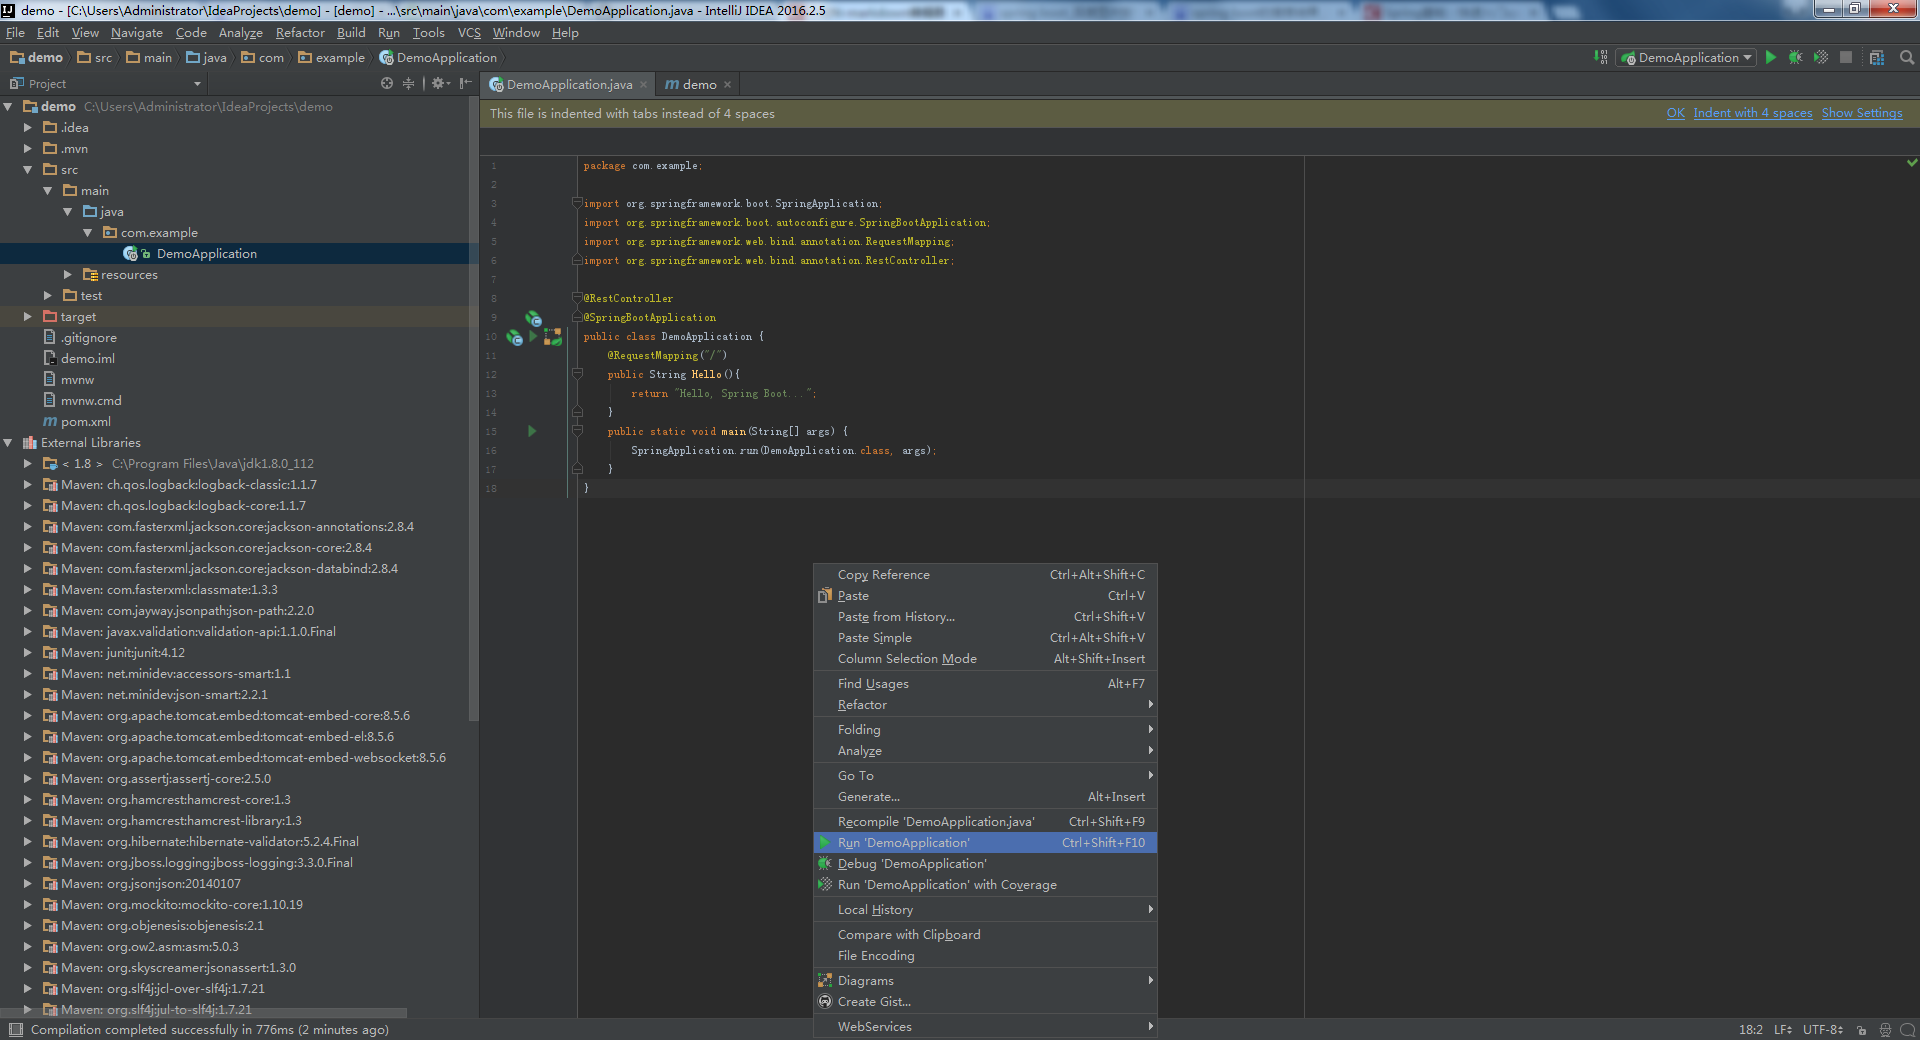Screen dimensions: 1920x1040
Task: Open the VCS menu
Action: point(469,33)
